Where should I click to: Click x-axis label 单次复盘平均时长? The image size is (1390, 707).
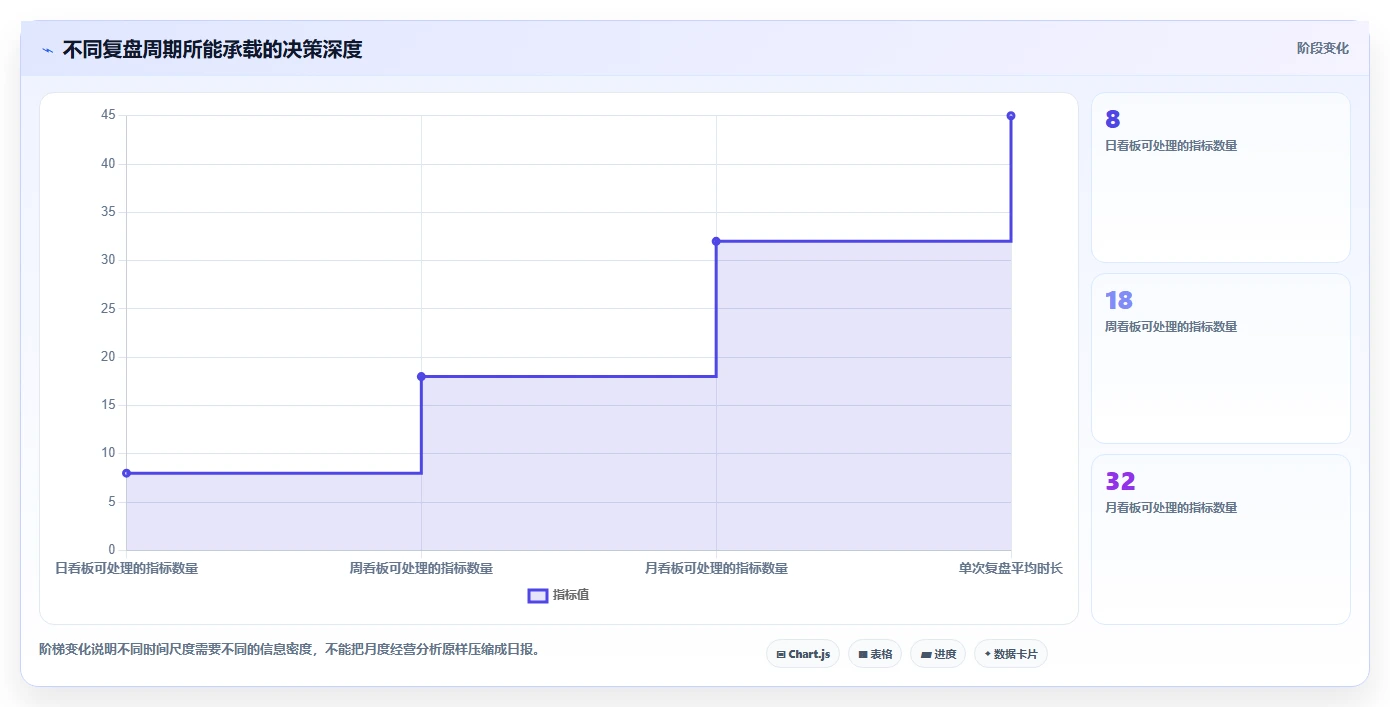[x=1011, y=568]
